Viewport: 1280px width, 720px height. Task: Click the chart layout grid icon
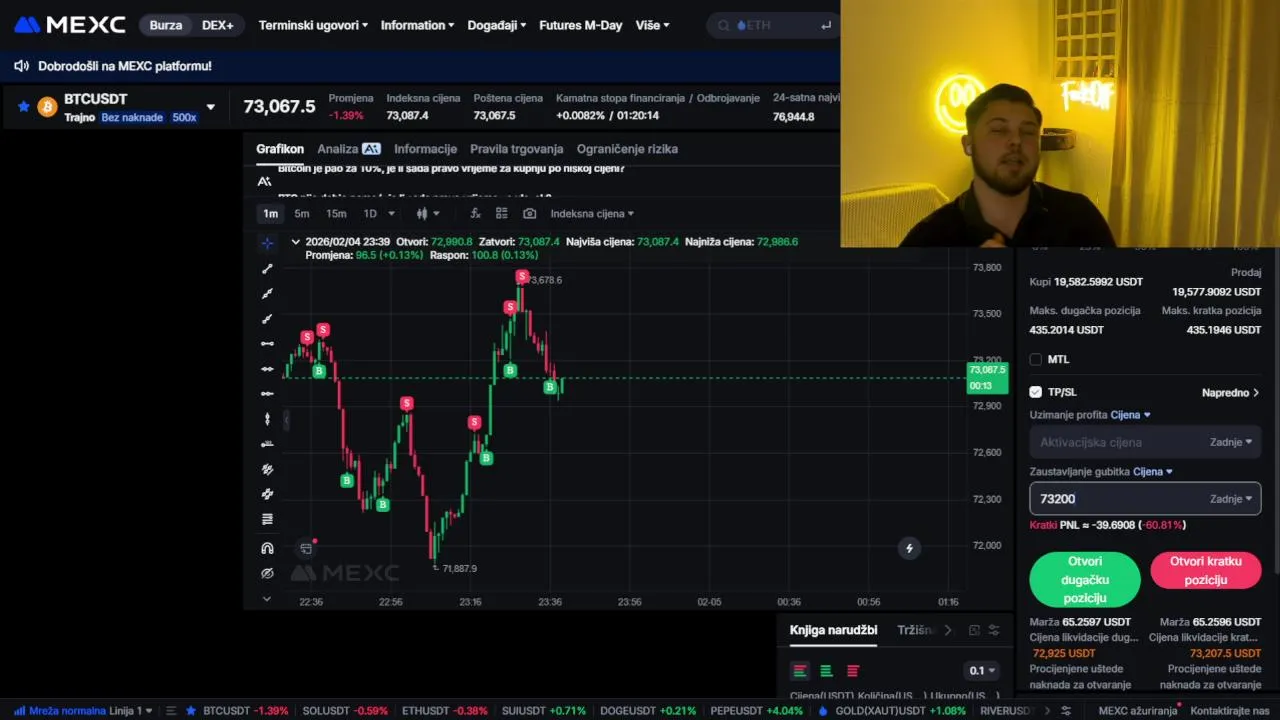tap(502, 214)
